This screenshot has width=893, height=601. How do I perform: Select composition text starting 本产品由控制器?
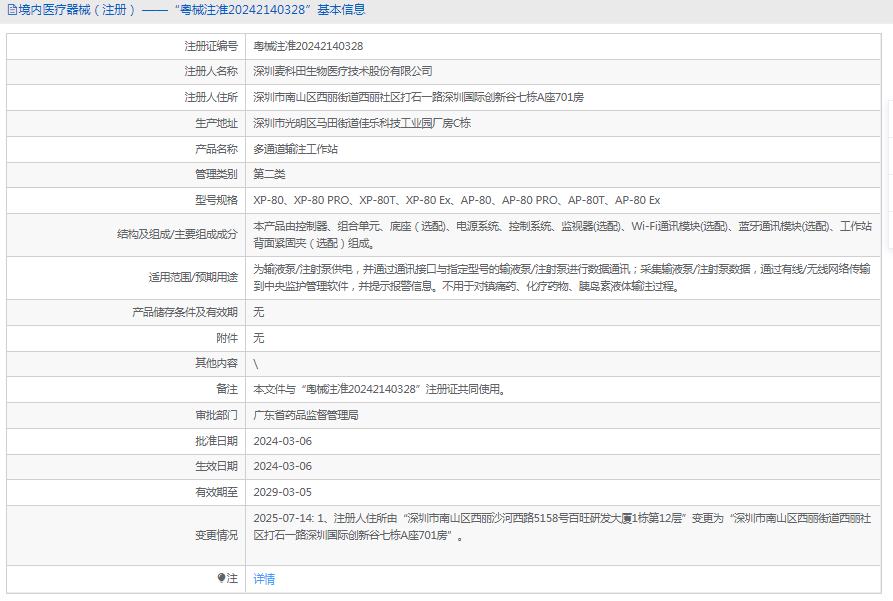[563, 235]
